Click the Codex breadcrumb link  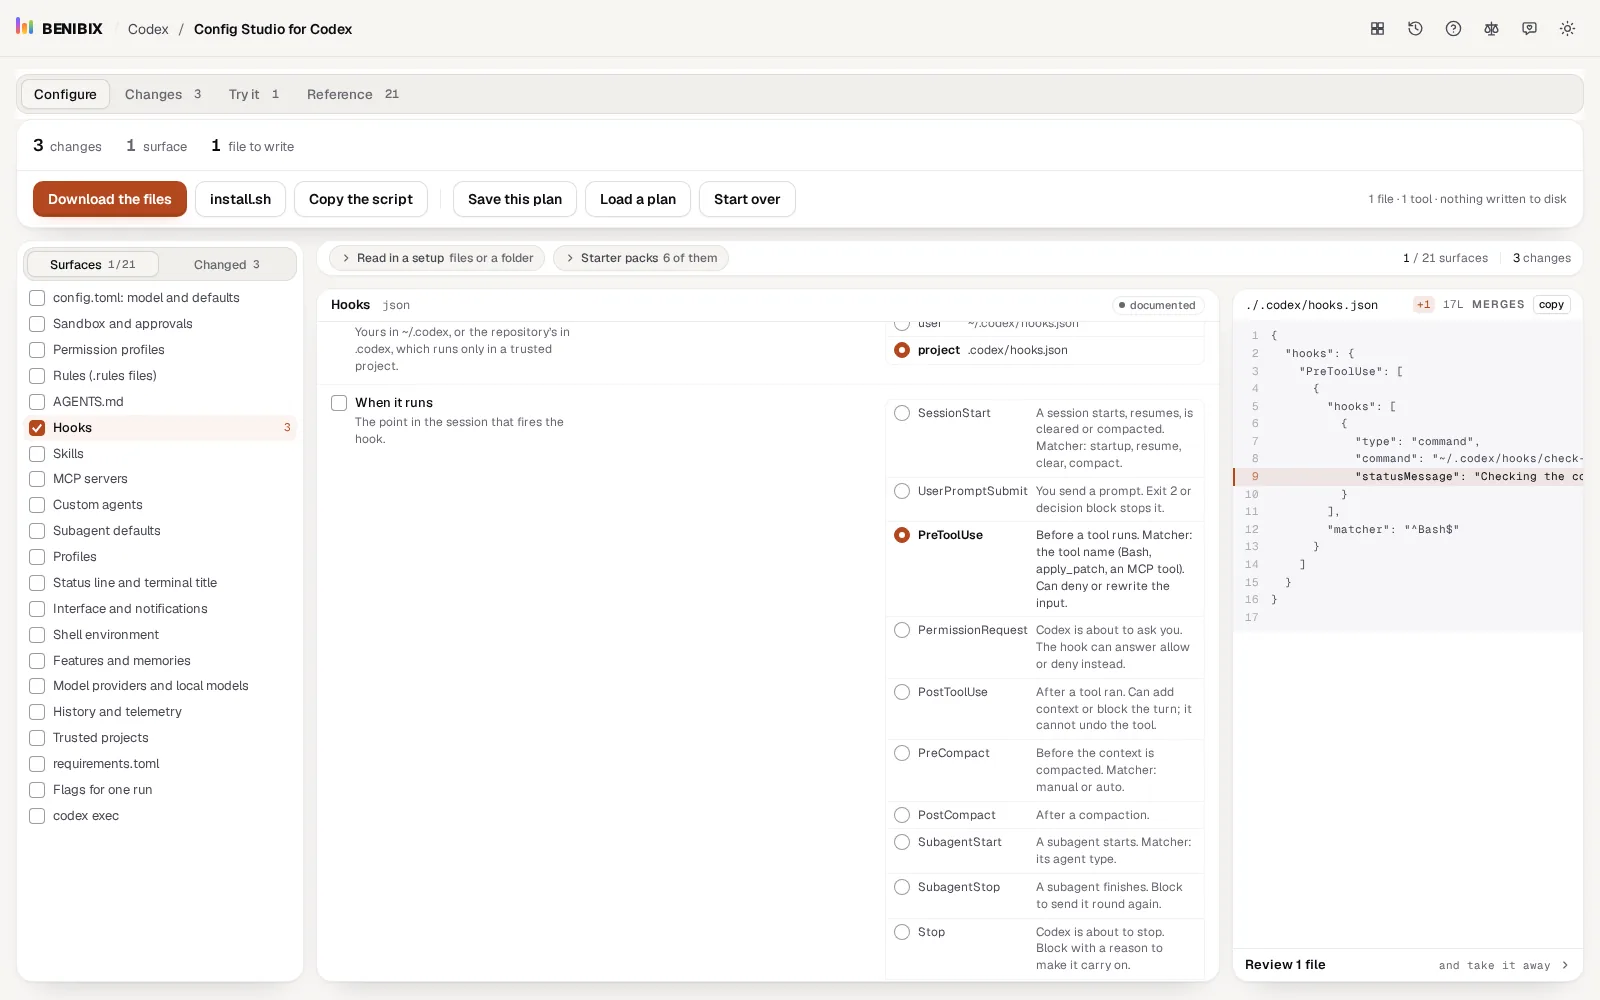click(x=148, y=29)
